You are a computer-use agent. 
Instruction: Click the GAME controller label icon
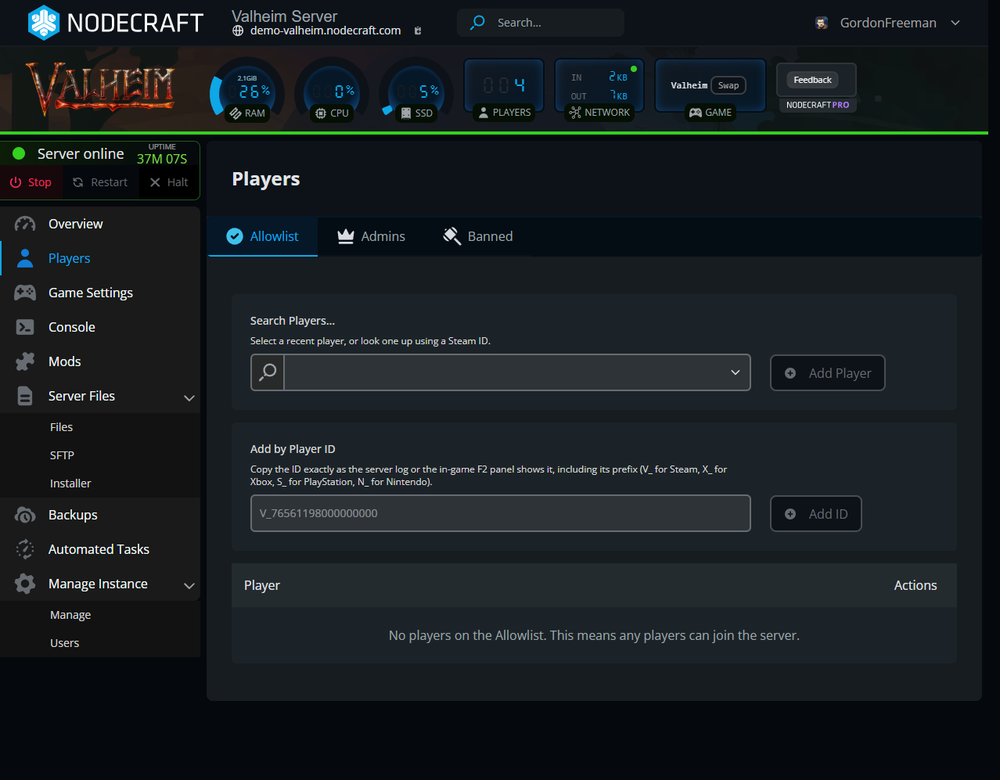pyautogui.click(x=695, y=113)
